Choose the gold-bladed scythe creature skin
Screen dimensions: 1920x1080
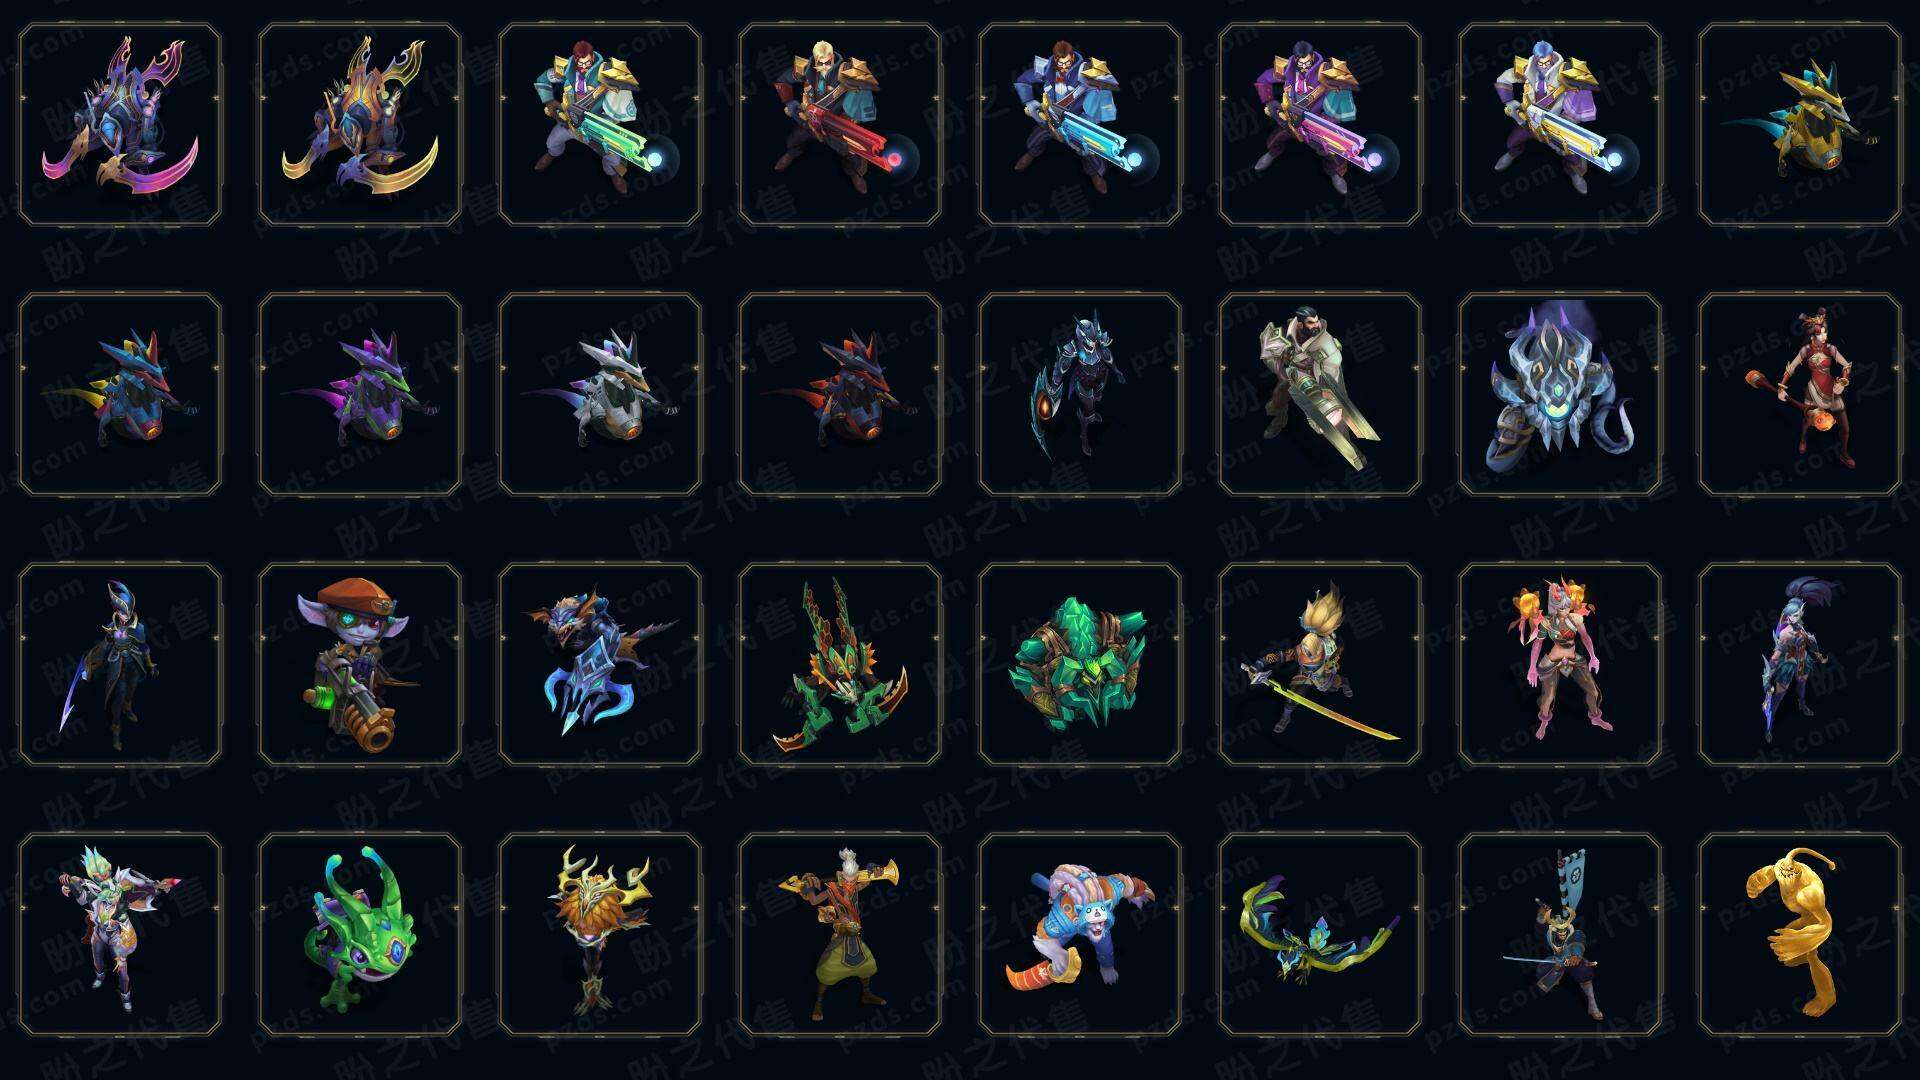(x=360, y=125)
